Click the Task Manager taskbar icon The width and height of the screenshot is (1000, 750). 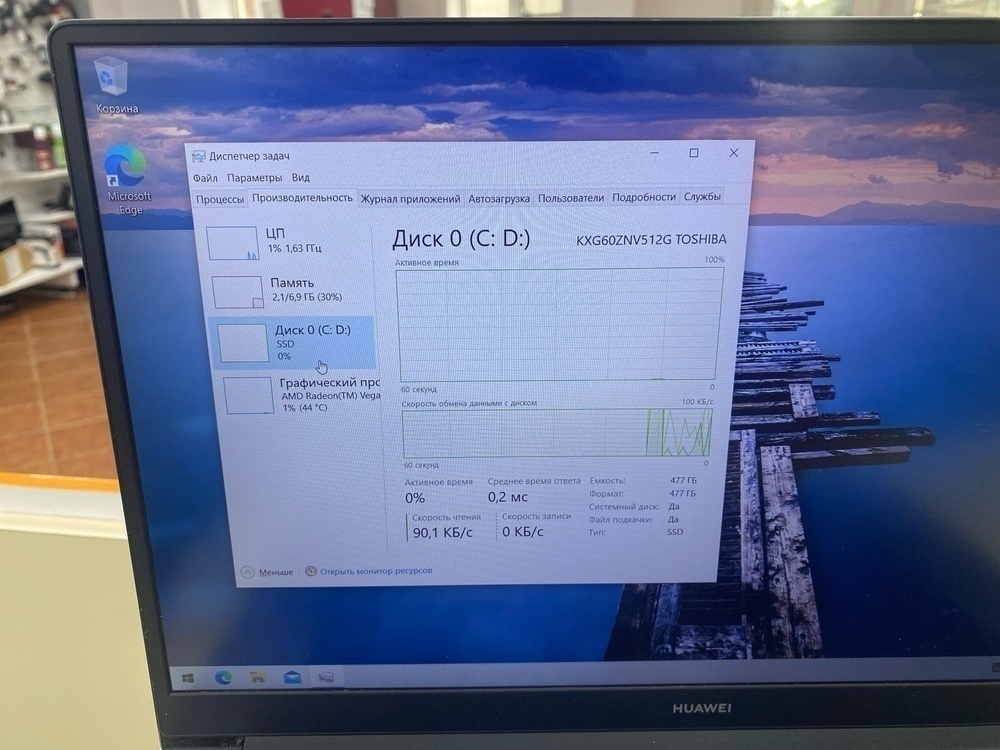point(326,676)
